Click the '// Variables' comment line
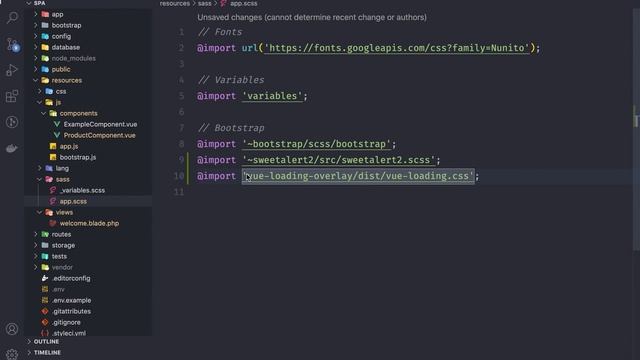This screenshot has height=360, width=640. 231,80
